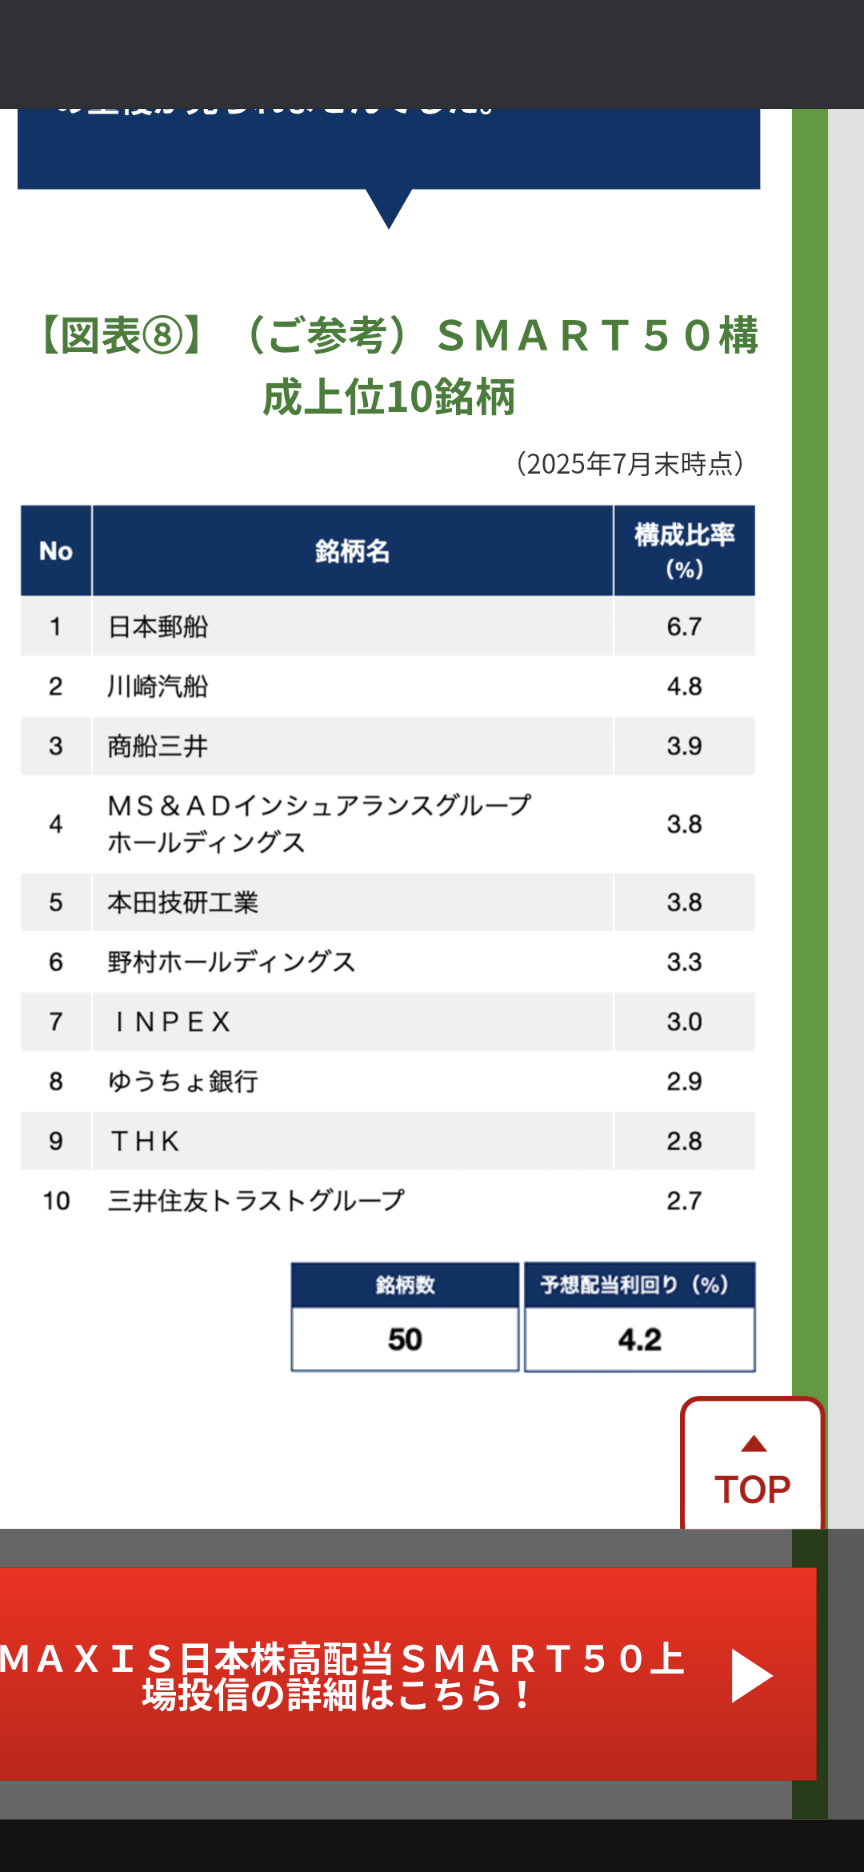The height and width of the screenshot is (1872, 864).
Task: Open MAXIS日本株高配当SMART50 details banner link
Action: (340, 1676)
